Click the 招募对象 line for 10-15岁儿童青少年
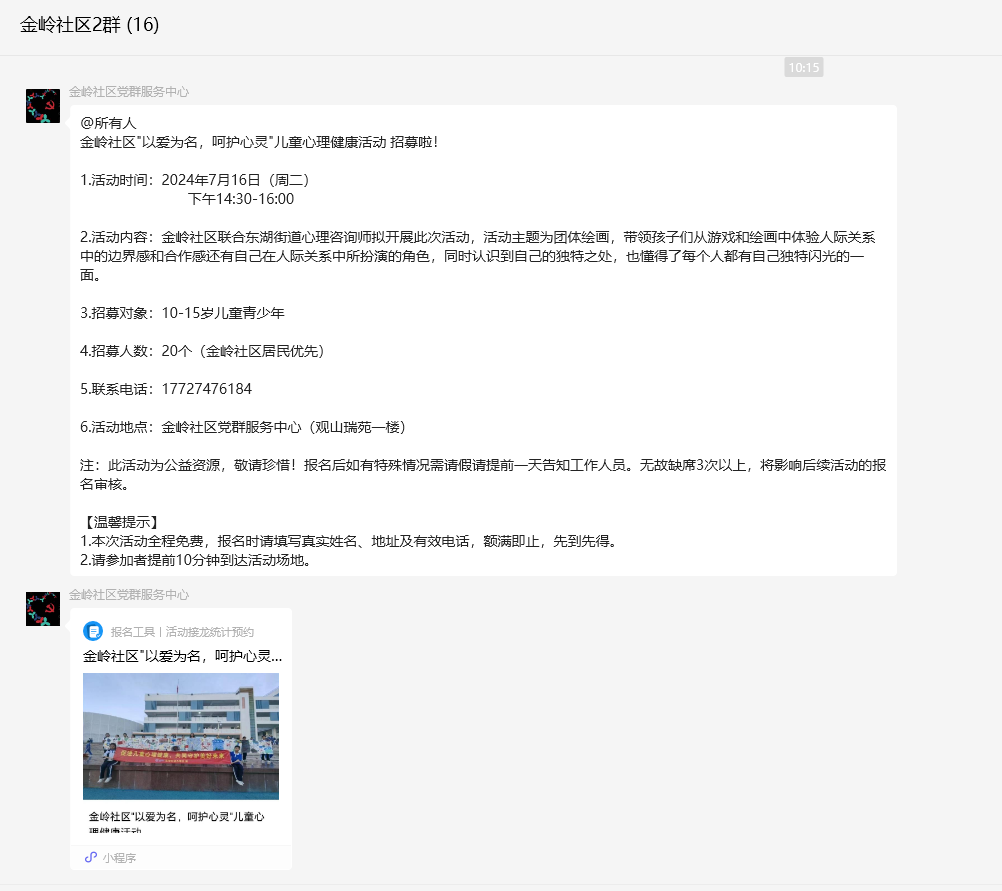Screen dimensions: 1002x891 (x=182, y=313)
